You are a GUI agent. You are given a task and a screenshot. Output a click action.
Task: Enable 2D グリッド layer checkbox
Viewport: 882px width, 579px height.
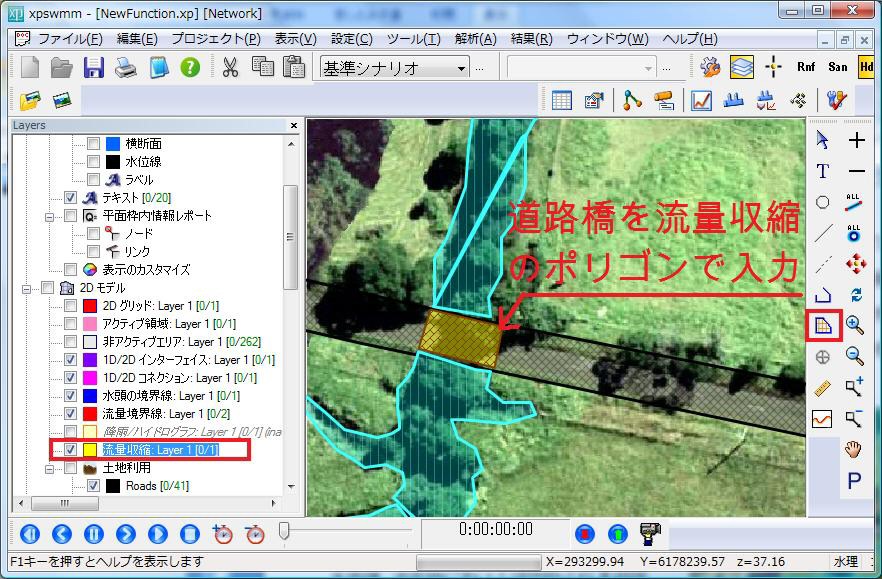[x=70, y=306]
